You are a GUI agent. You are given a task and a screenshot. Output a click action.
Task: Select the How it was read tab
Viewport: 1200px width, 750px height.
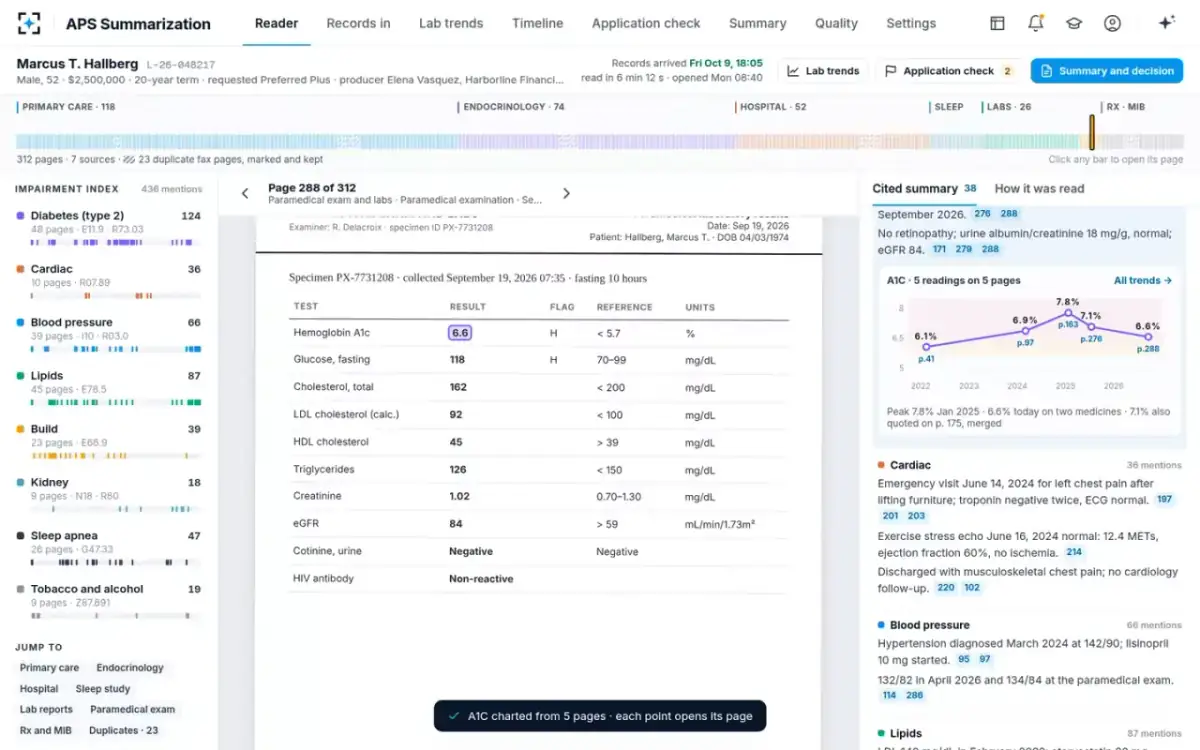click(x=1039, y=188)
